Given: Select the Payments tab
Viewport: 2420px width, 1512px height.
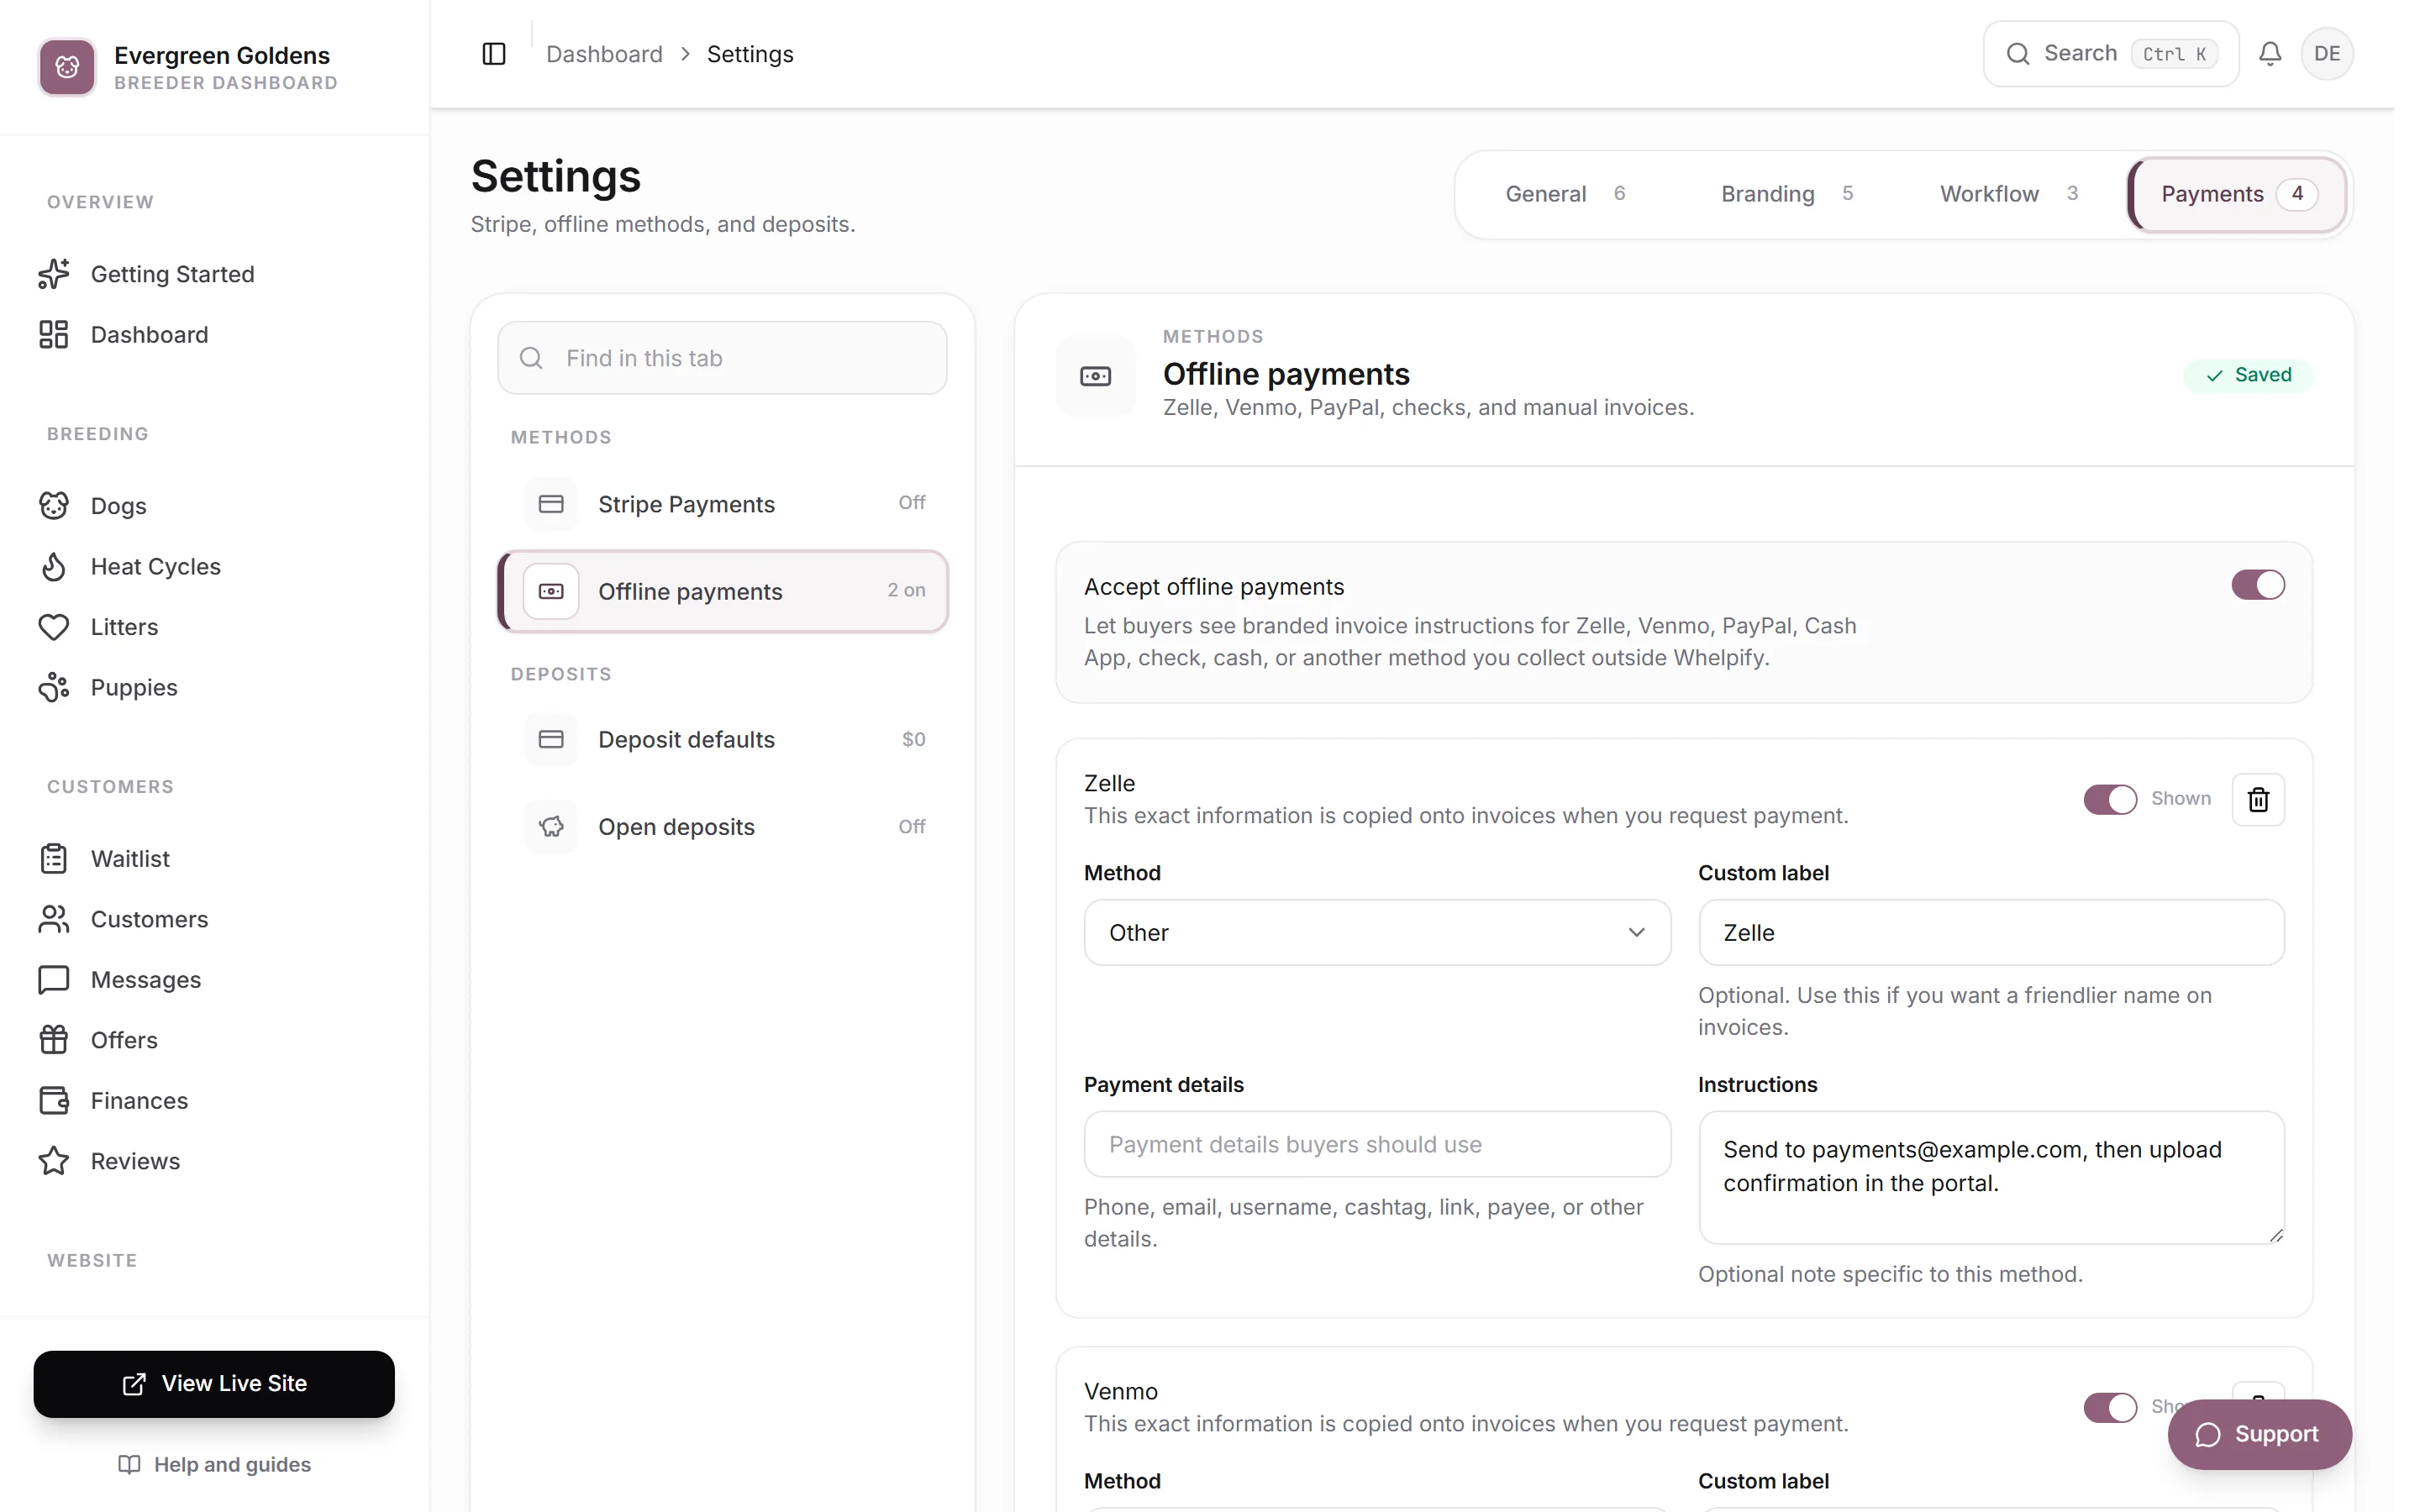Looking at the screenshot, I should [x=2237, y=194].
